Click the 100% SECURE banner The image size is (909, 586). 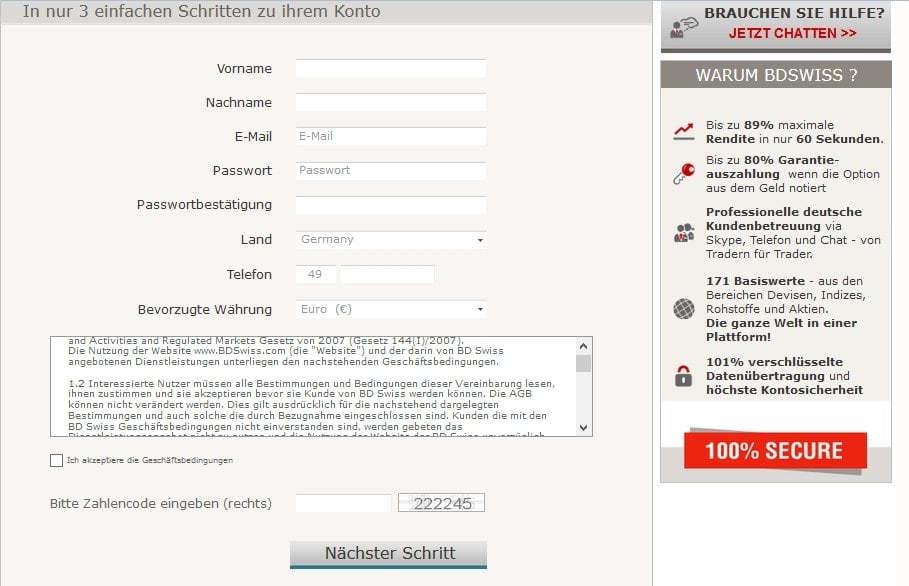(x=775, y=450)
